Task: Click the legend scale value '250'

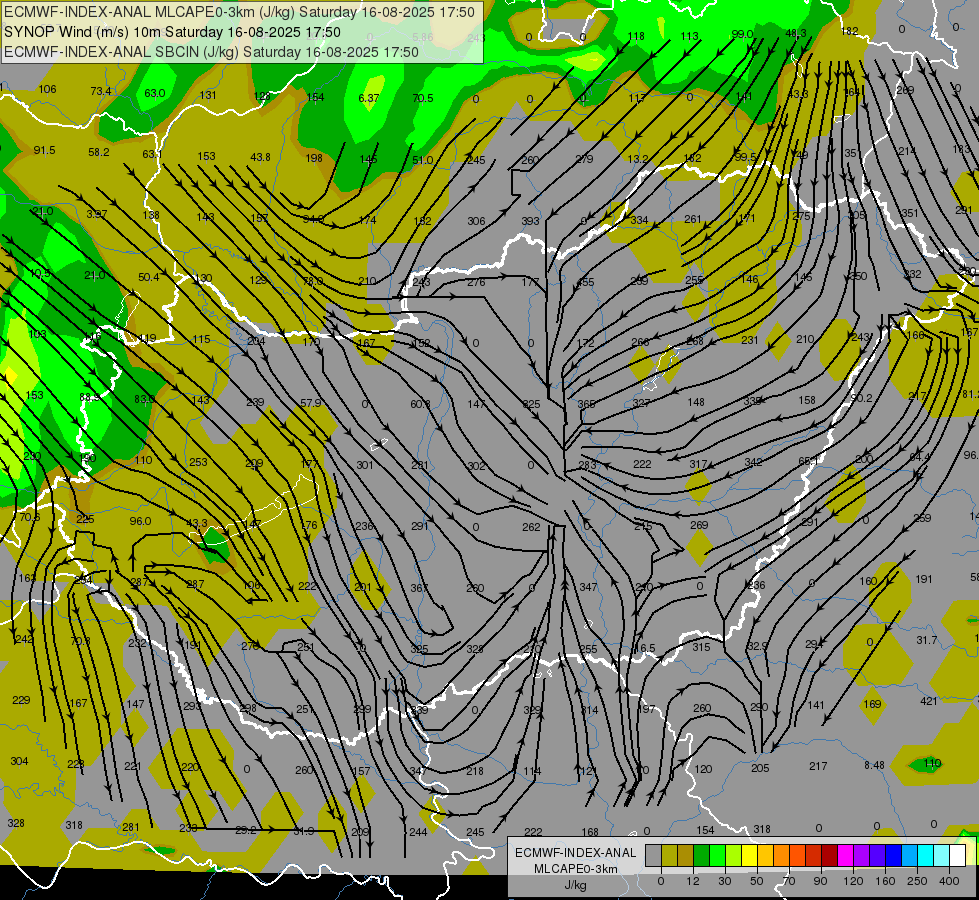Action: point(917,881)
